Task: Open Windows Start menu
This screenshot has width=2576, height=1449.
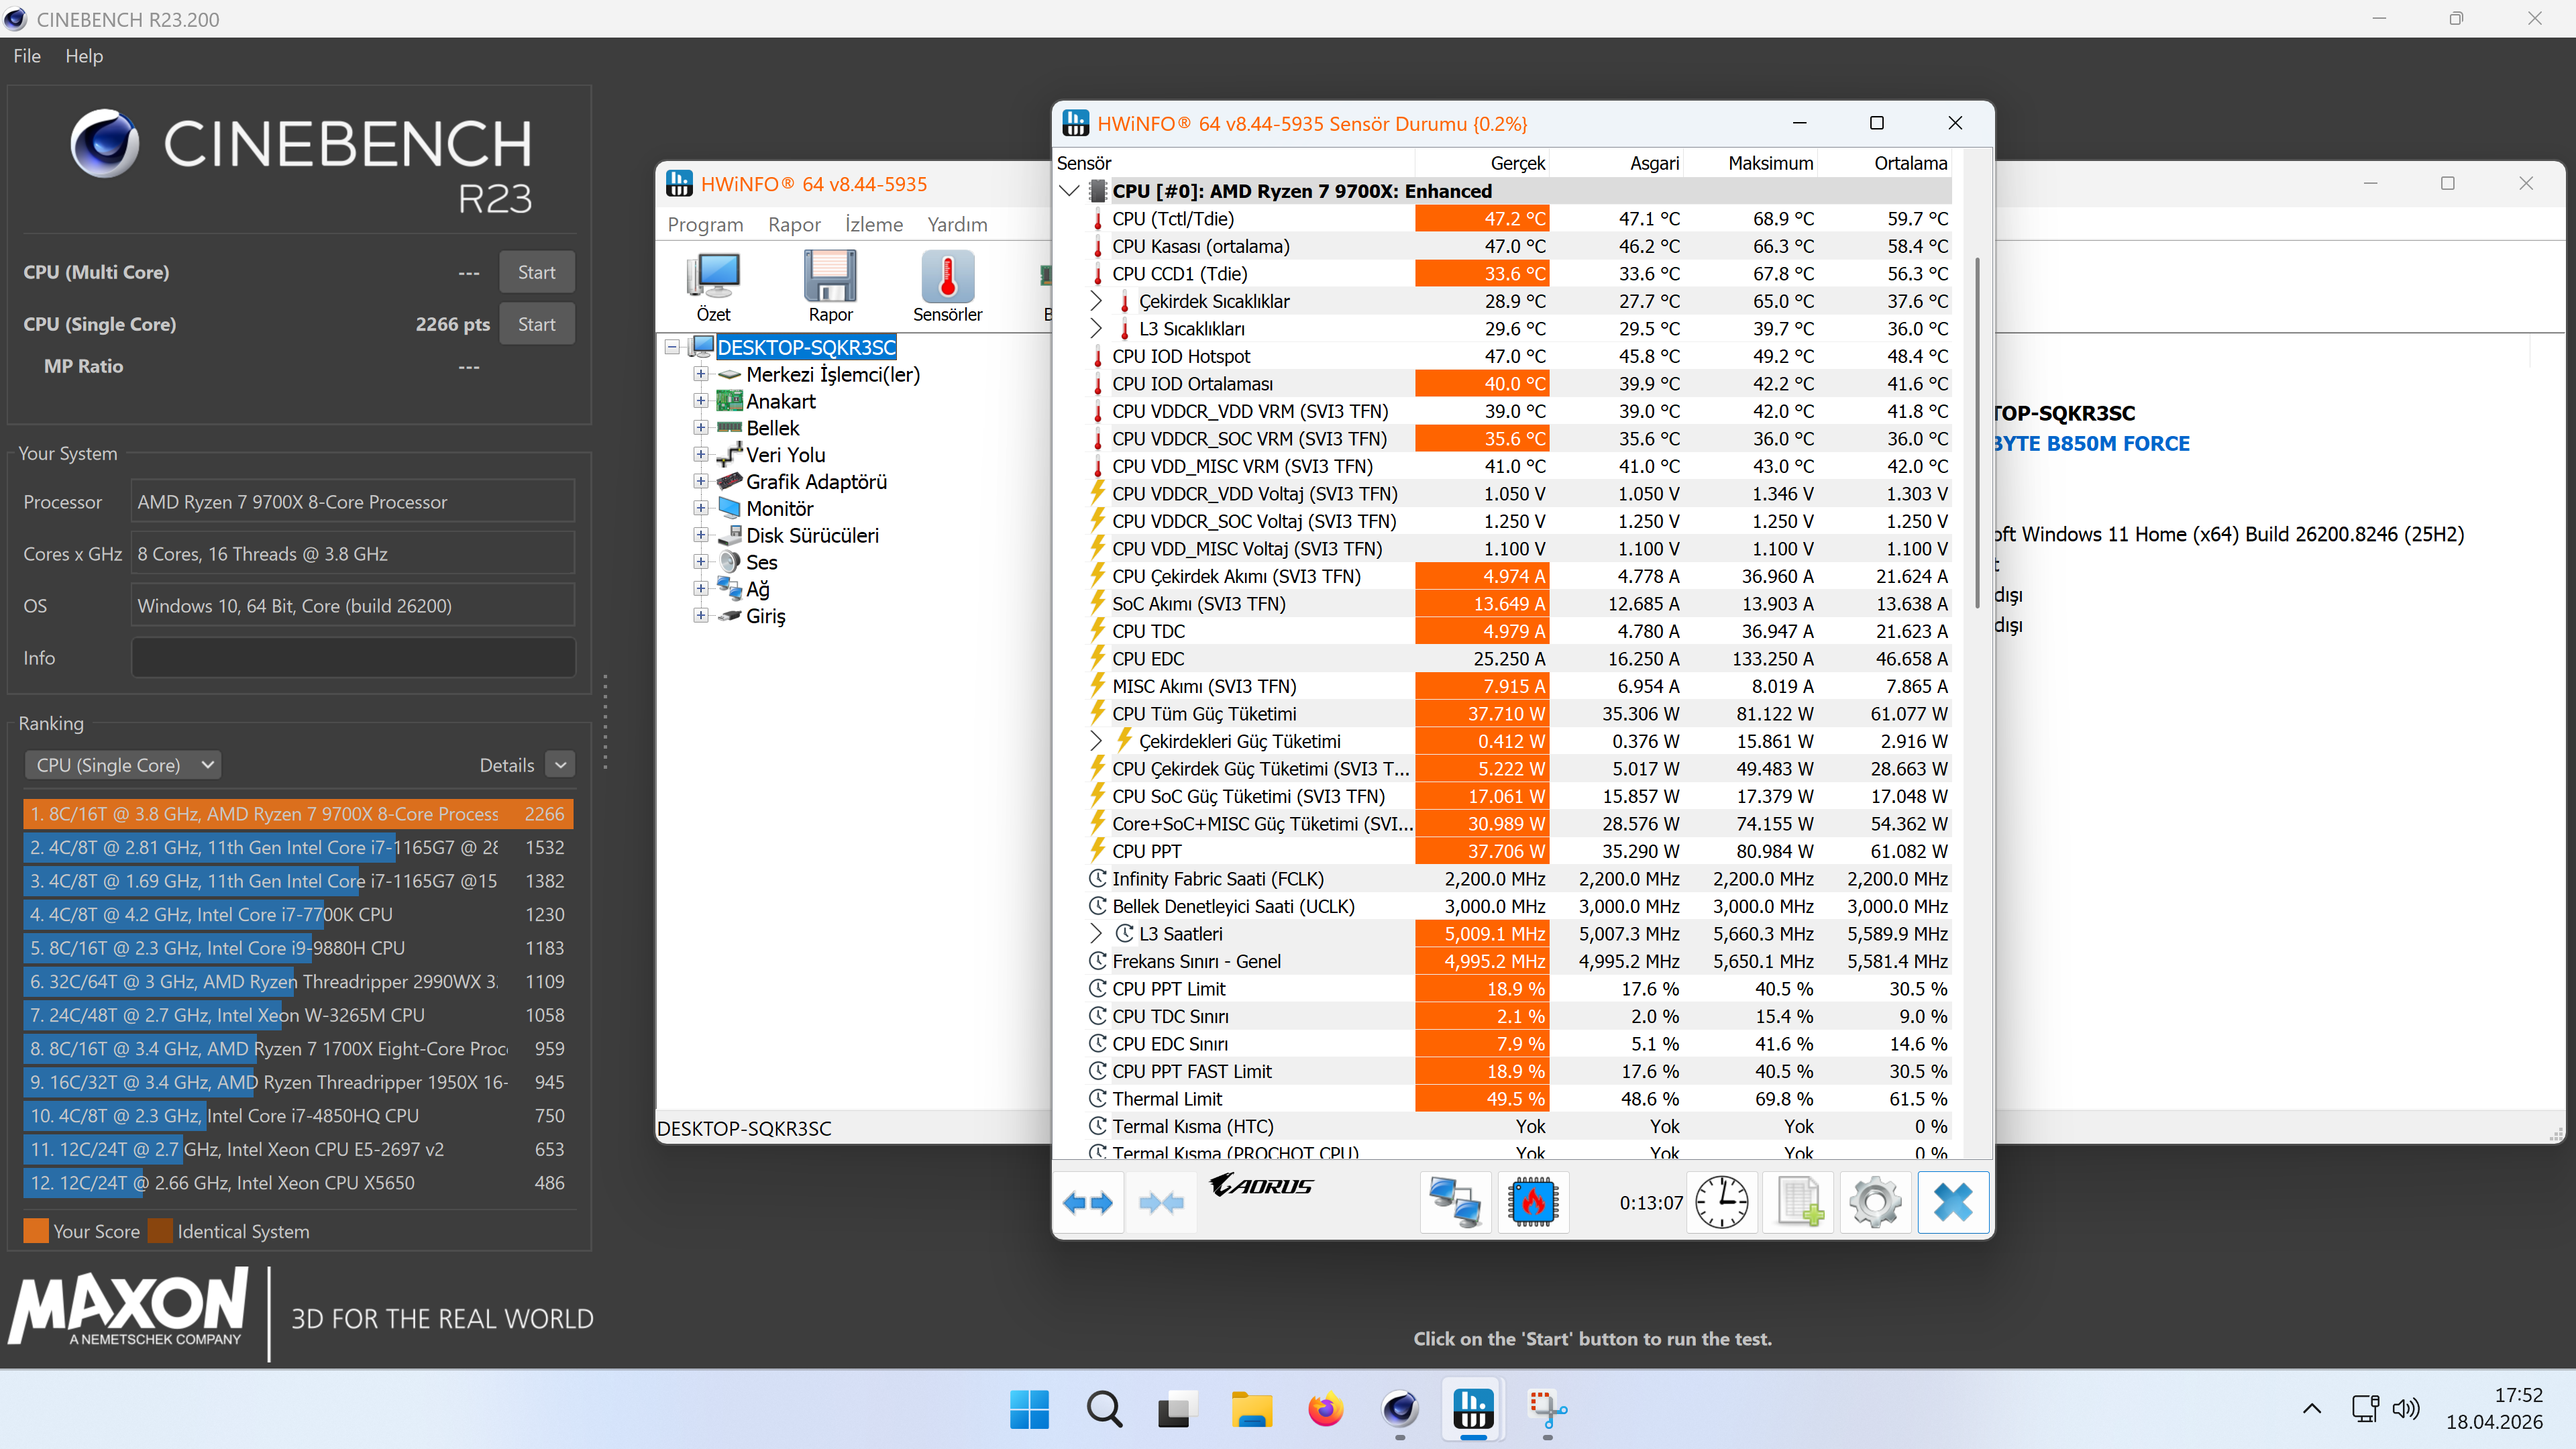Action: pos(1029,1410)
